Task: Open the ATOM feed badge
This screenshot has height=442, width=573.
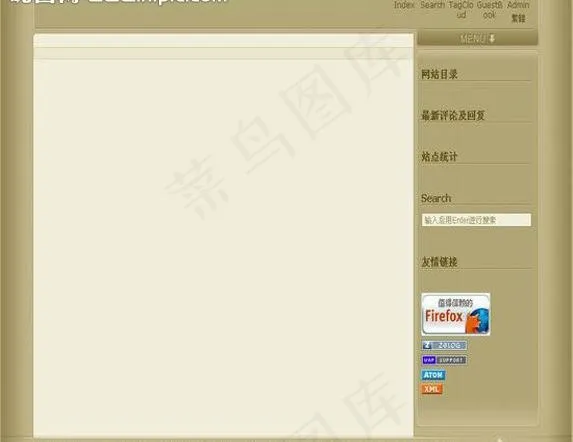Action: click(x=433, y=375)
